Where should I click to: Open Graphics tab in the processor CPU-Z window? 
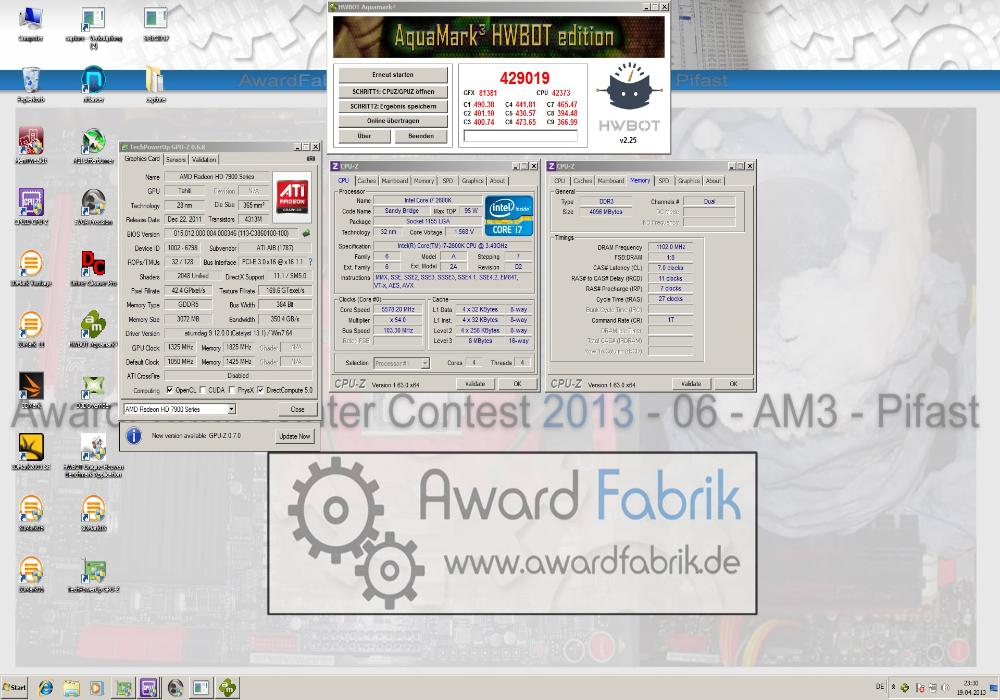pos(473,181)
